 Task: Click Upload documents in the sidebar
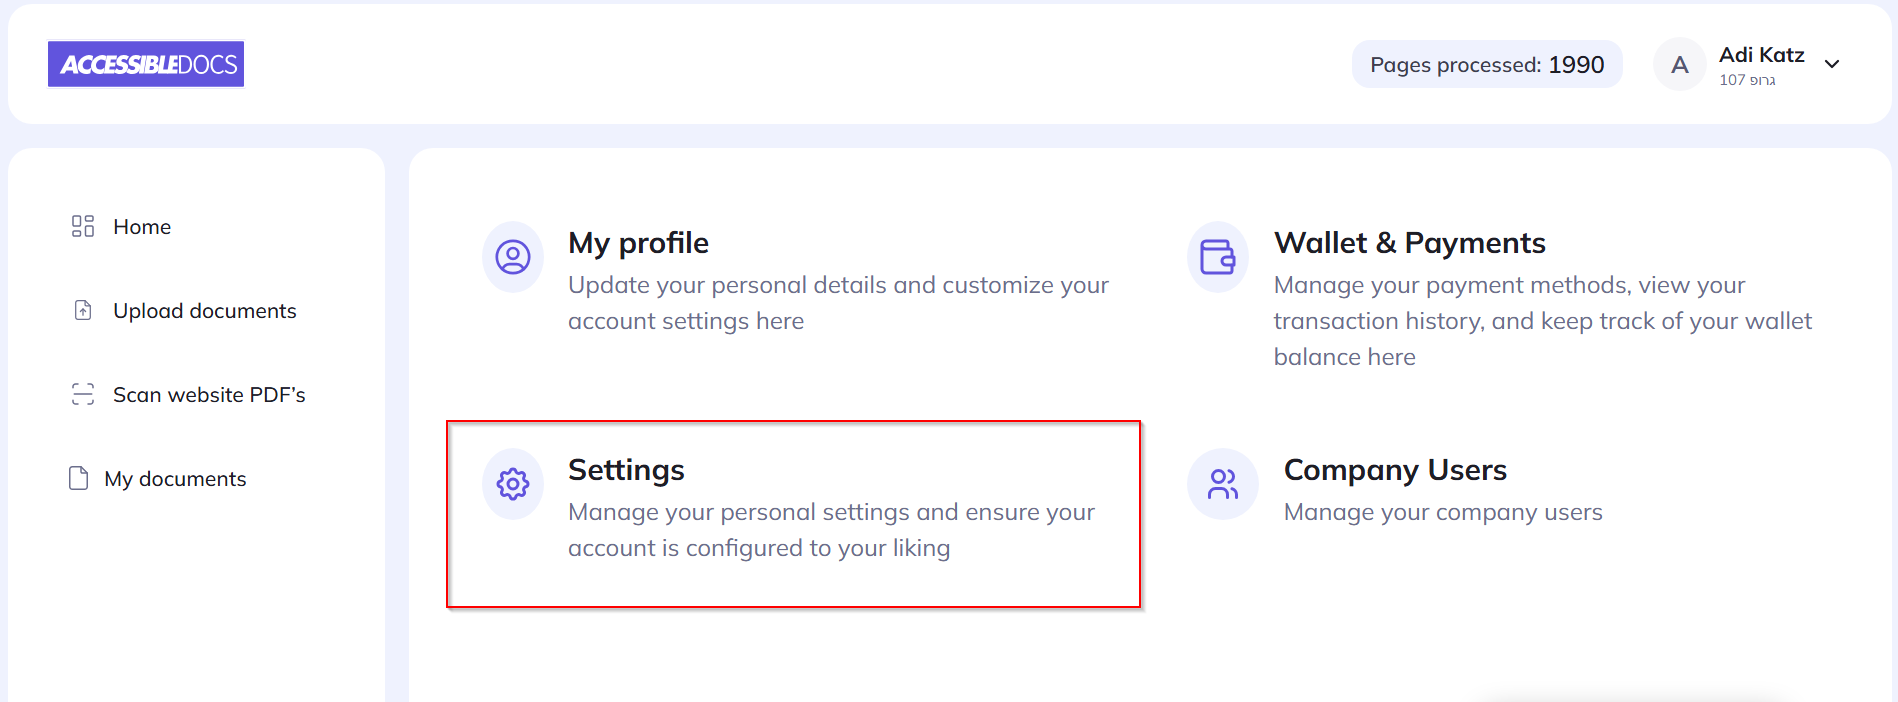click(204, 310)
